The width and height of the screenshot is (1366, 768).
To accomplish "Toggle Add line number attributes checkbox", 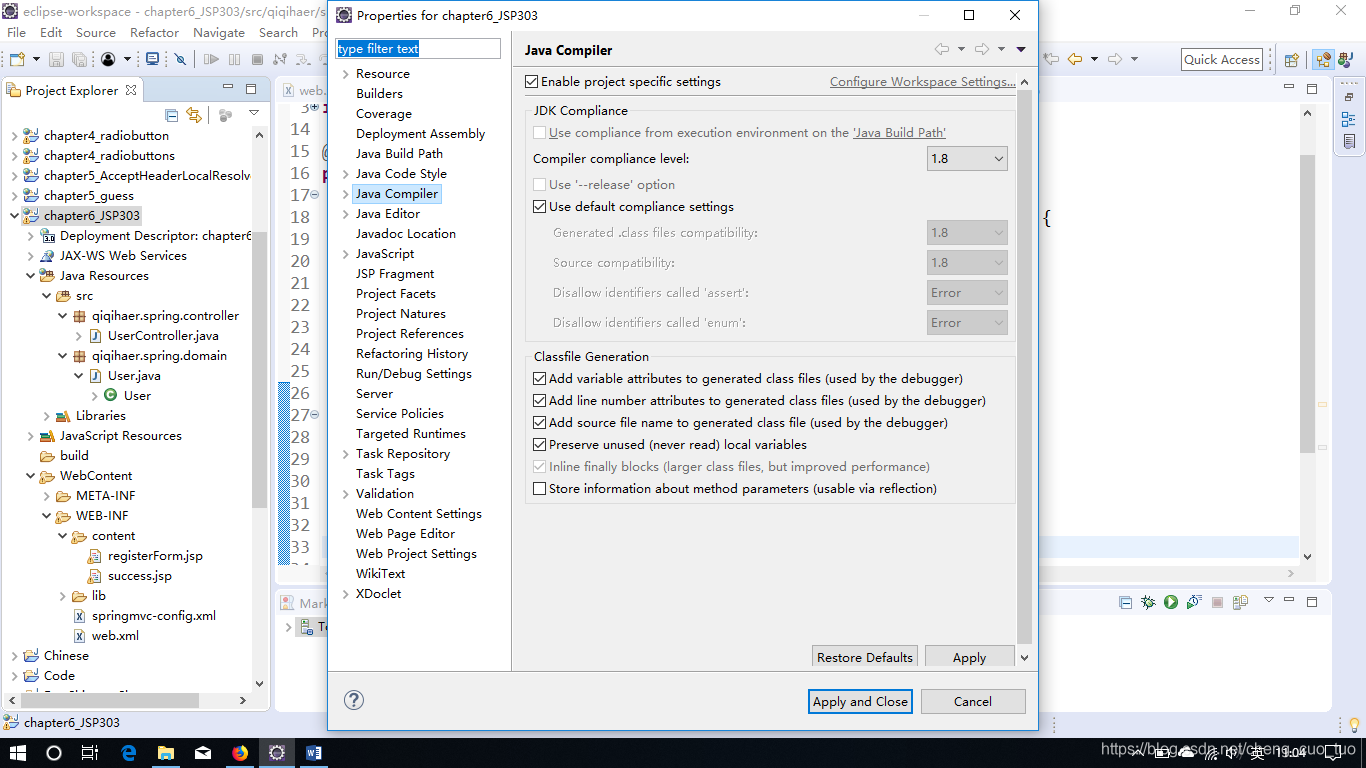I will pos(540,401).
